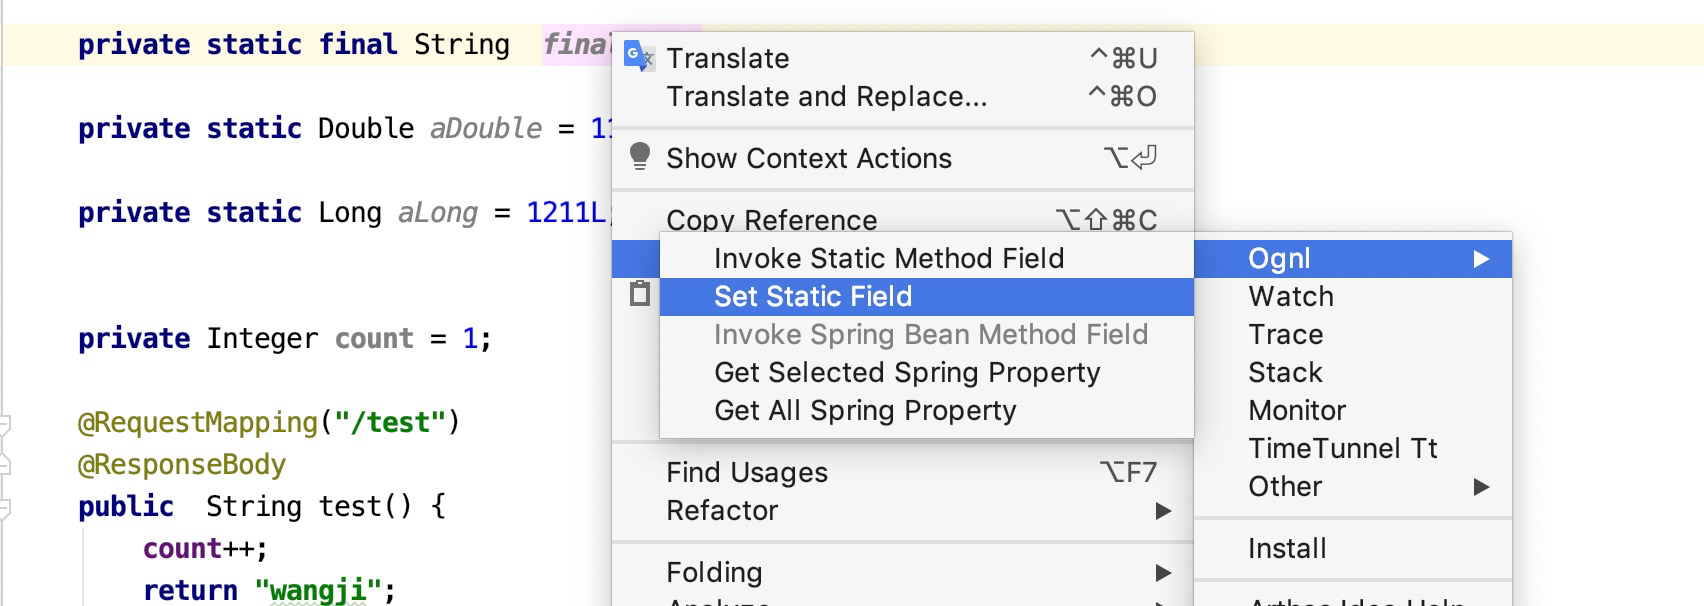
Task: Click the lightbulb Context Actions icon
Action: [640, 156]
